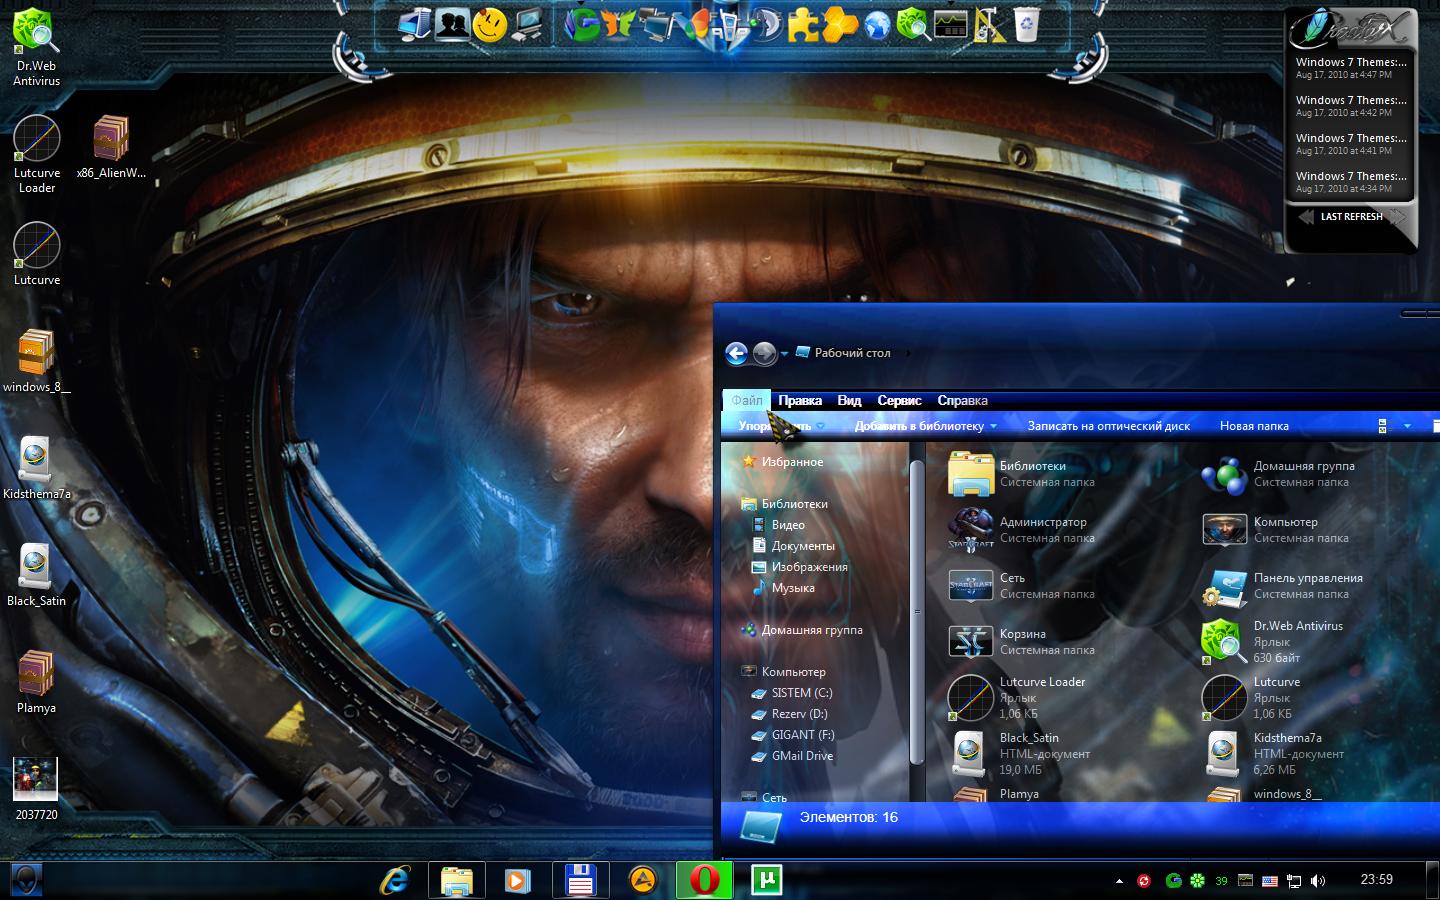Screen dimensions: 1440x900
Task: Show hidden system tray icons
Action: click(1119, 881)
